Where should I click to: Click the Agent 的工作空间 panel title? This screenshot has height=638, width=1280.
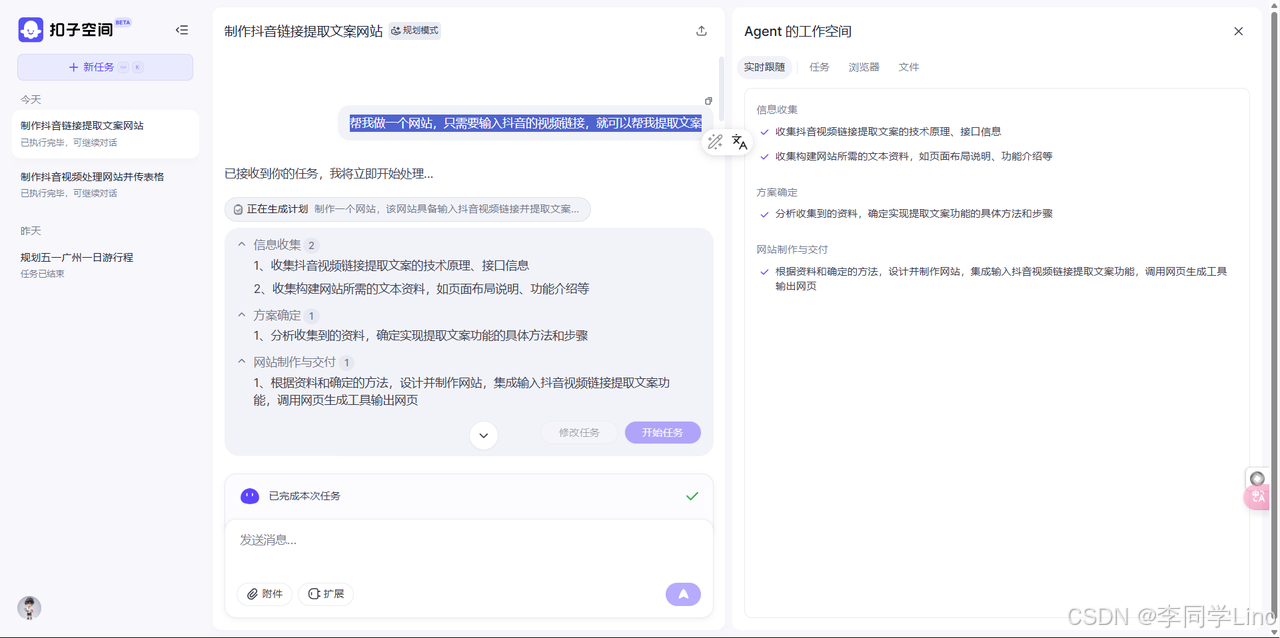tap(798, 31)
